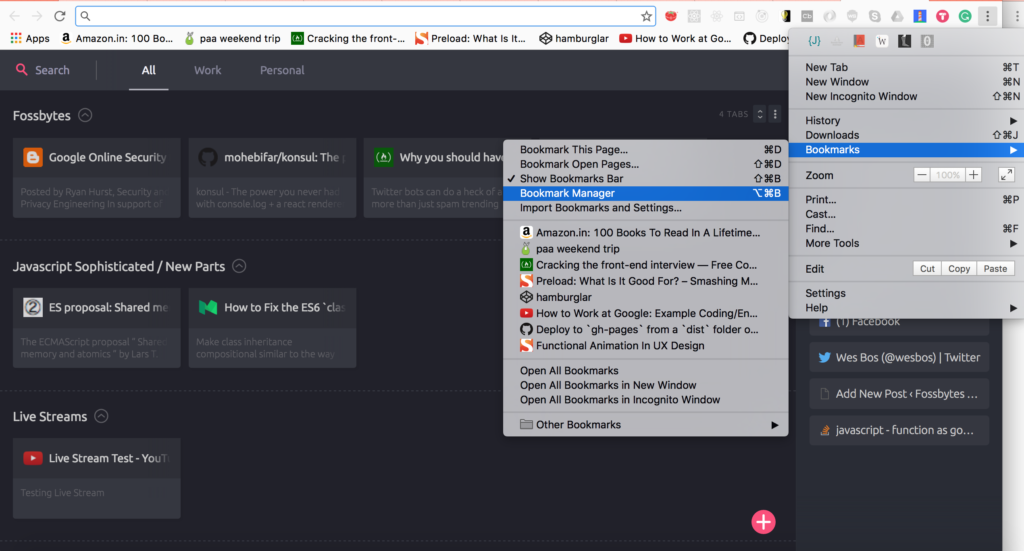The image size is (1024, 551).
Task: Click the tomato timer extension icon
Action: (671, 16)
